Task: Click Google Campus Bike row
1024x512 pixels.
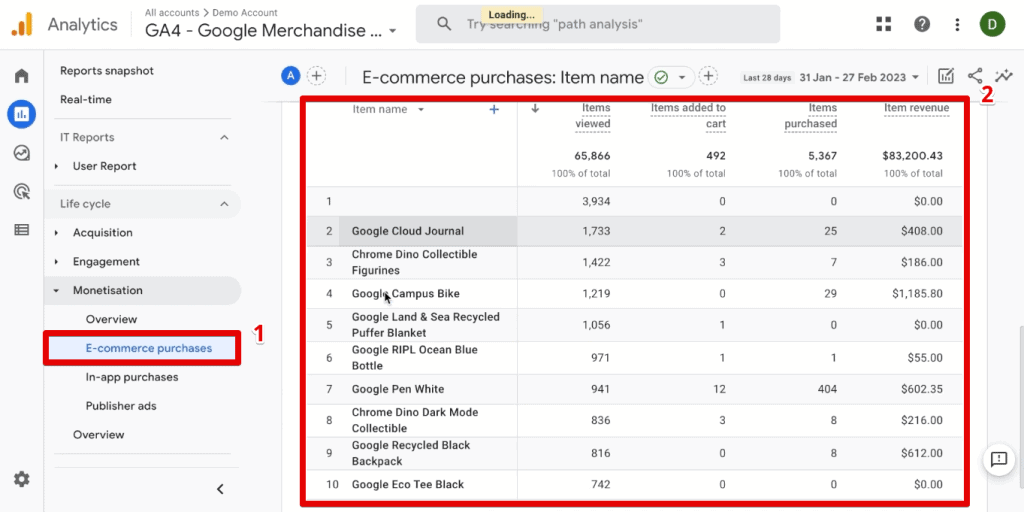Action: pos(635,294)
